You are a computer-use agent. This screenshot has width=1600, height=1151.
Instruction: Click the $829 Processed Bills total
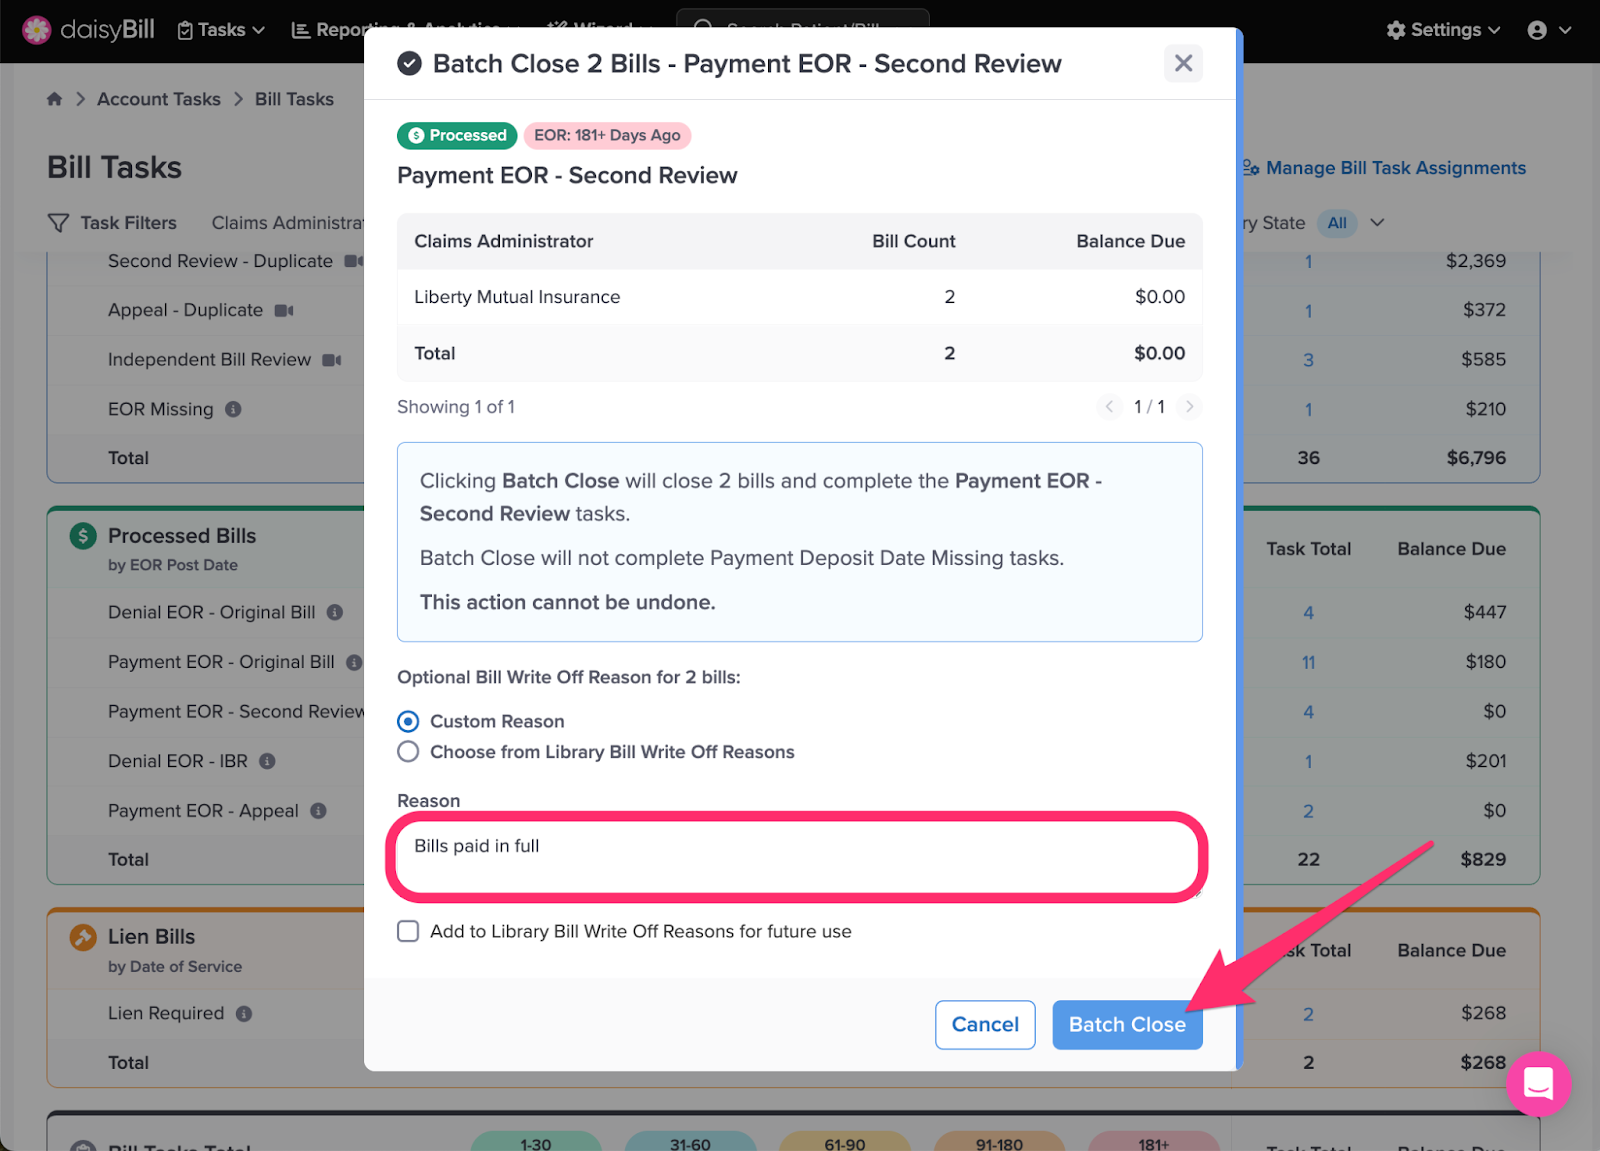pyautogui.click(x=1483, y=859)
